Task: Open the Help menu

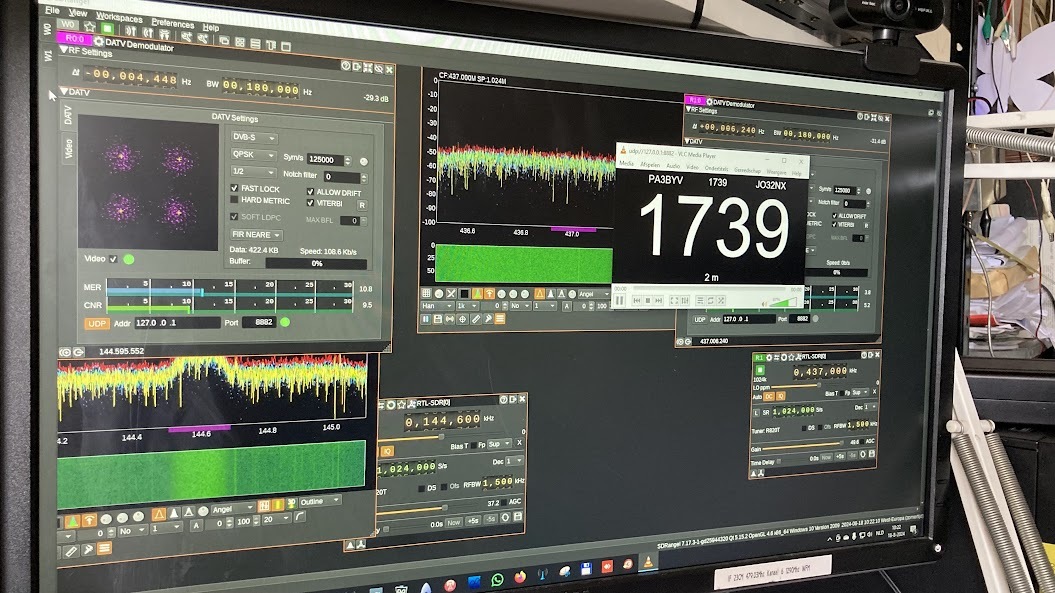Action: click(211, 28)
